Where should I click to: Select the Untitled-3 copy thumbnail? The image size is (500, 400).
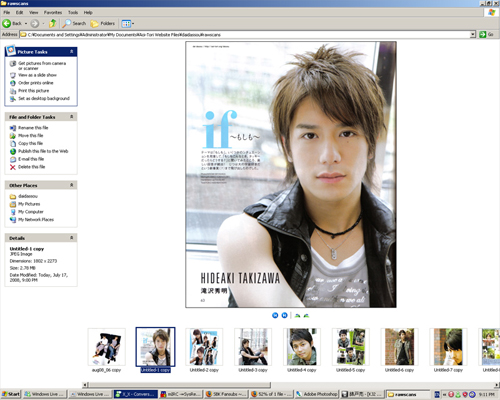pos(253,347)
